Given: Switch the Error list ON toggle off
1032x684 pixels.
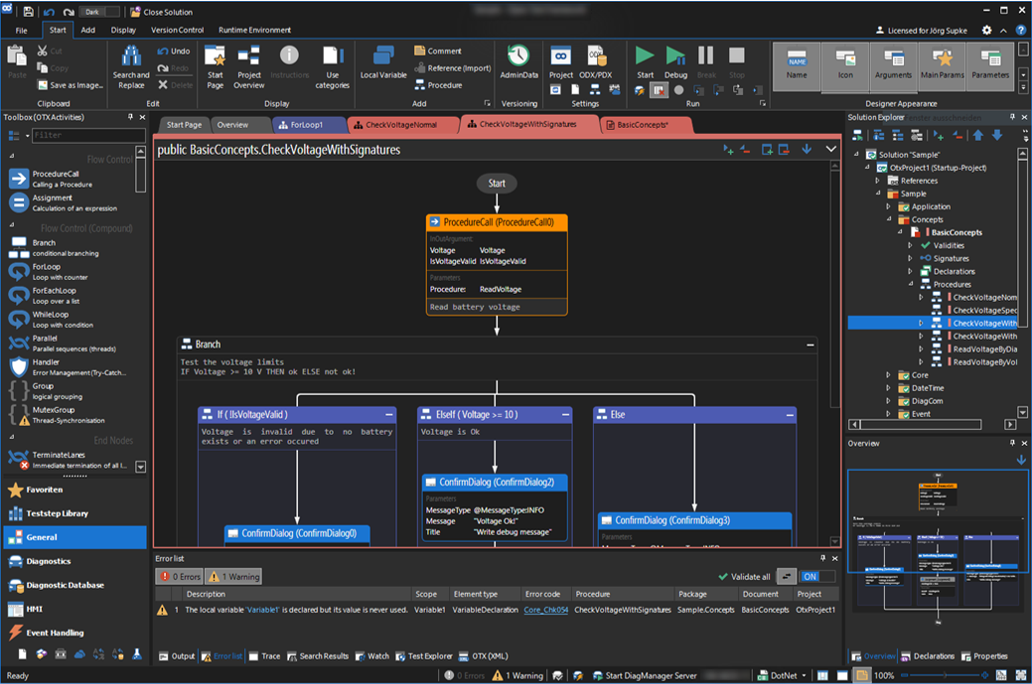Looking at the screenshot, I should (x=817, y=576).
